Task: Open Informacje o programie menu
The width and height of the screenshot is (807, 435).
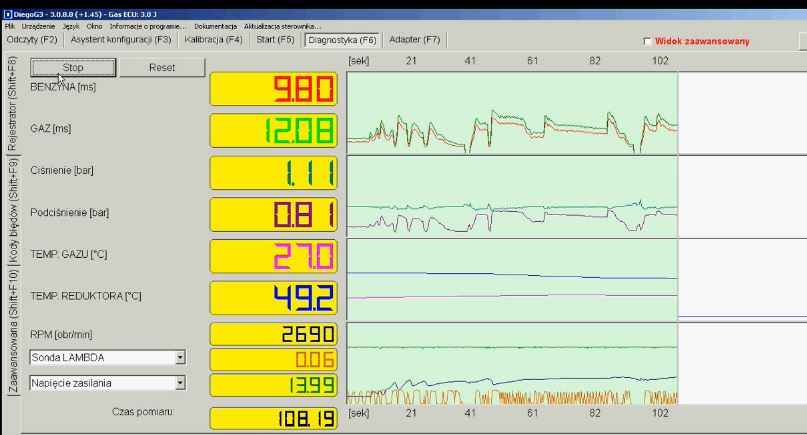Action: pos(148,26)
